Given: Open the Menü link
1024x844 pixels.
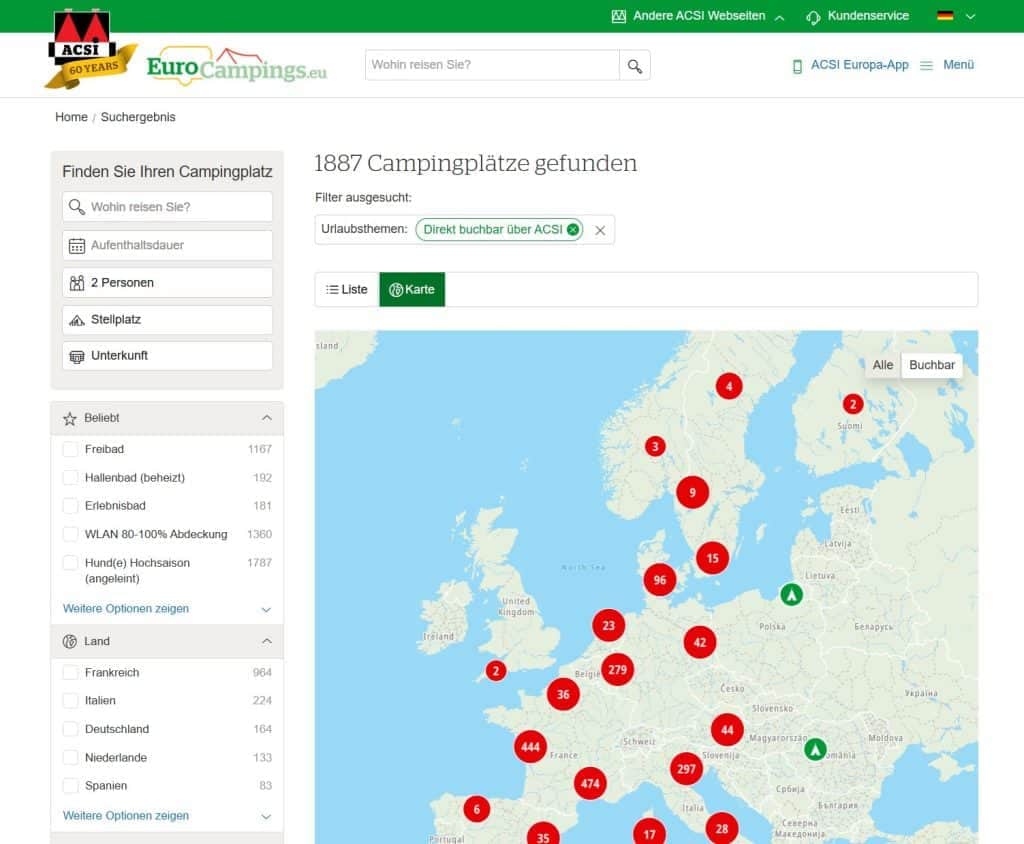Looking at the screenshot, I should click(958, 65).
